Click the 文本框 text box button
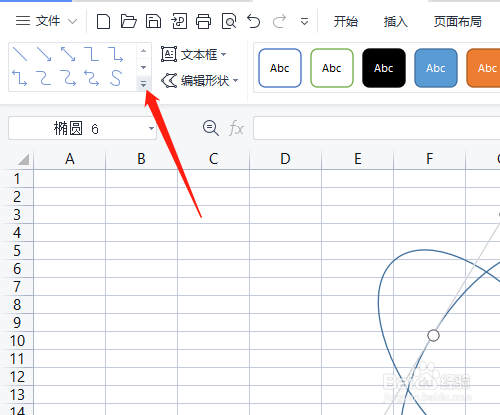The image size is (500, 415). click(x=189, y=54)
